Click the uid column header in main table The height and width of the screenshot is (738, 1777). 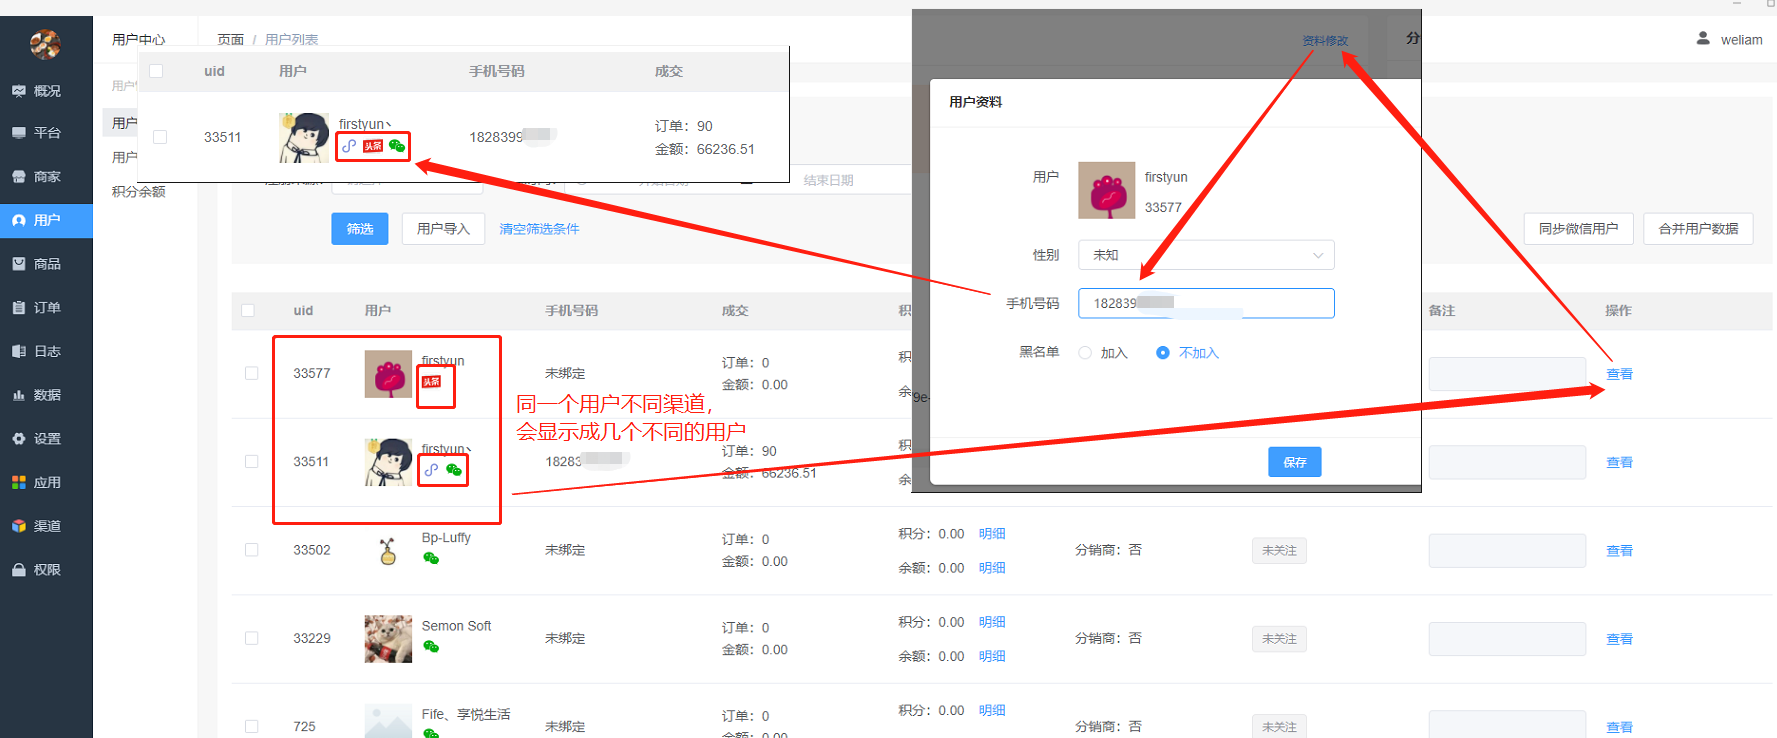[x=303, y=311]
